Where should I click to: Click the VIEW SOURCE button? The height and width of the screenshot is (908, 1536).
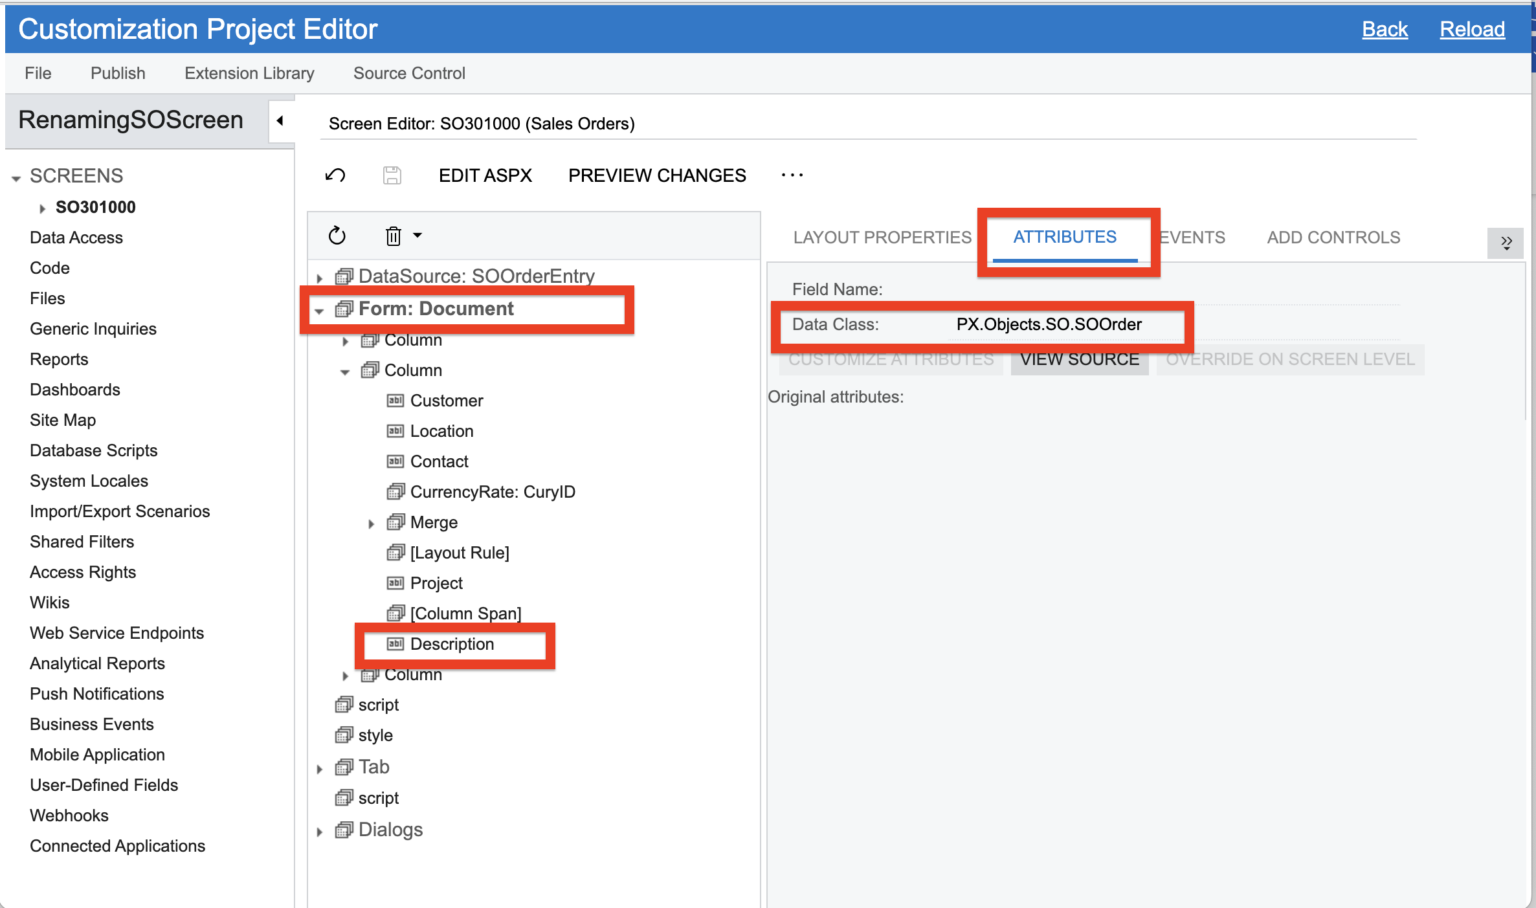[x=1080, y=359]
